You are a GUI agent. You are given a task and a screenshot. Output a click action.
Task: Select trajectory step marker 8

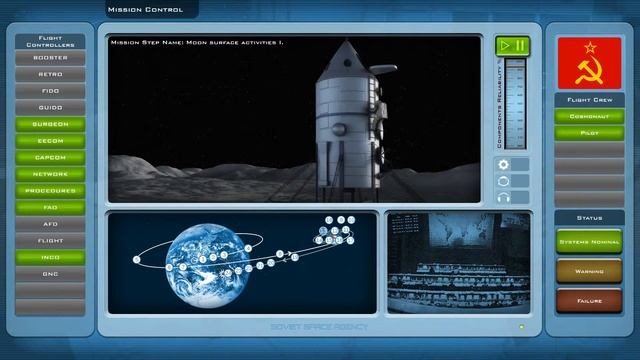coord(280,254)
